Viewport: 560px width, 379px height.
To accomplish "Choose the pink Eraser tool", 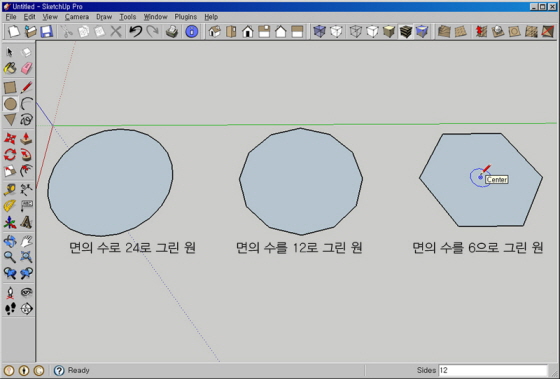I will point(26,68).
